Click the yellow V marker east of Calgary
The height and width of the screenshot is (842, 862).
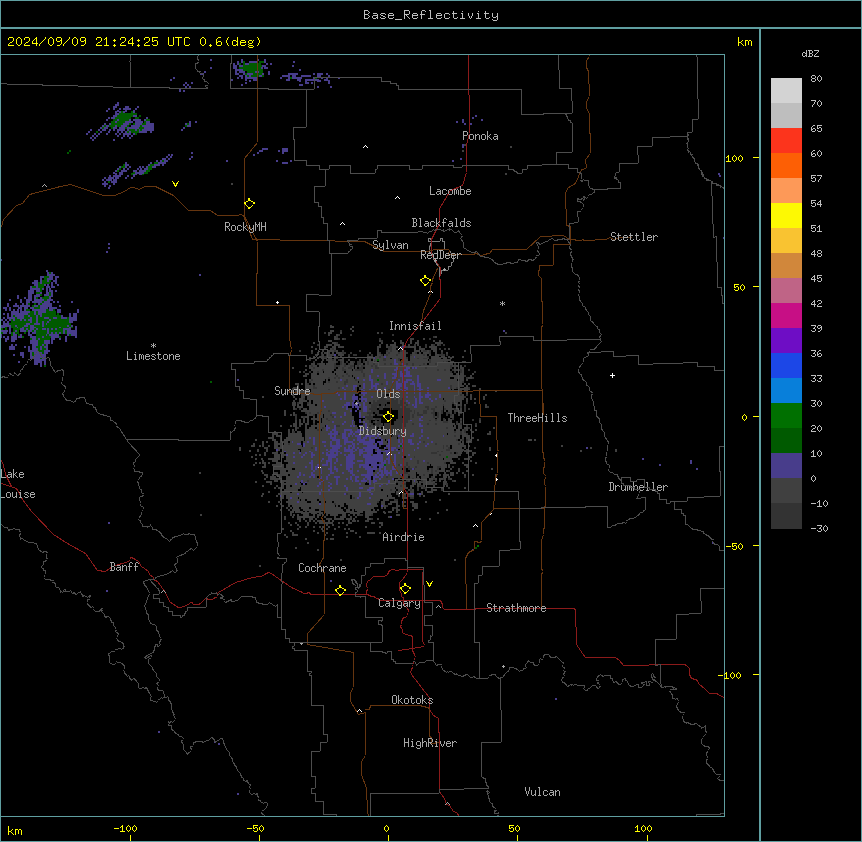click(429, 584)
